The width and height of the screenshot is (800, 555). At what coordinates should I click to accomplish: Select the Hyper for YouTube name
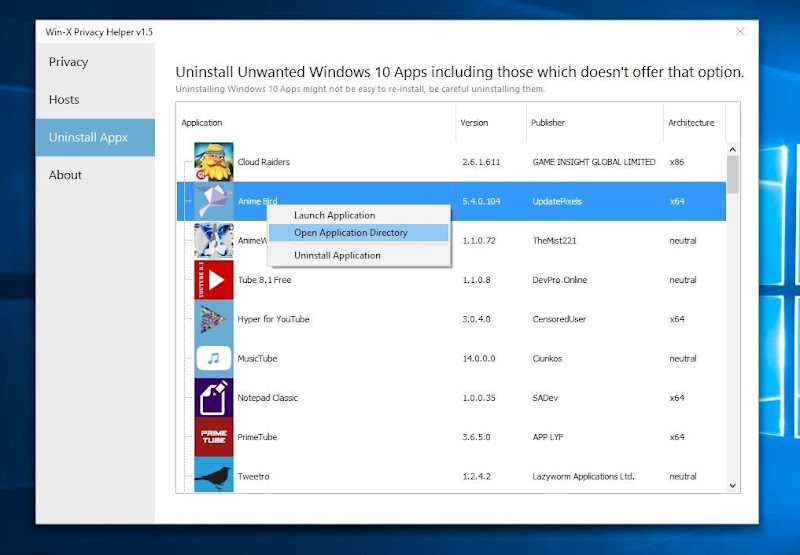tap(273, 319)
